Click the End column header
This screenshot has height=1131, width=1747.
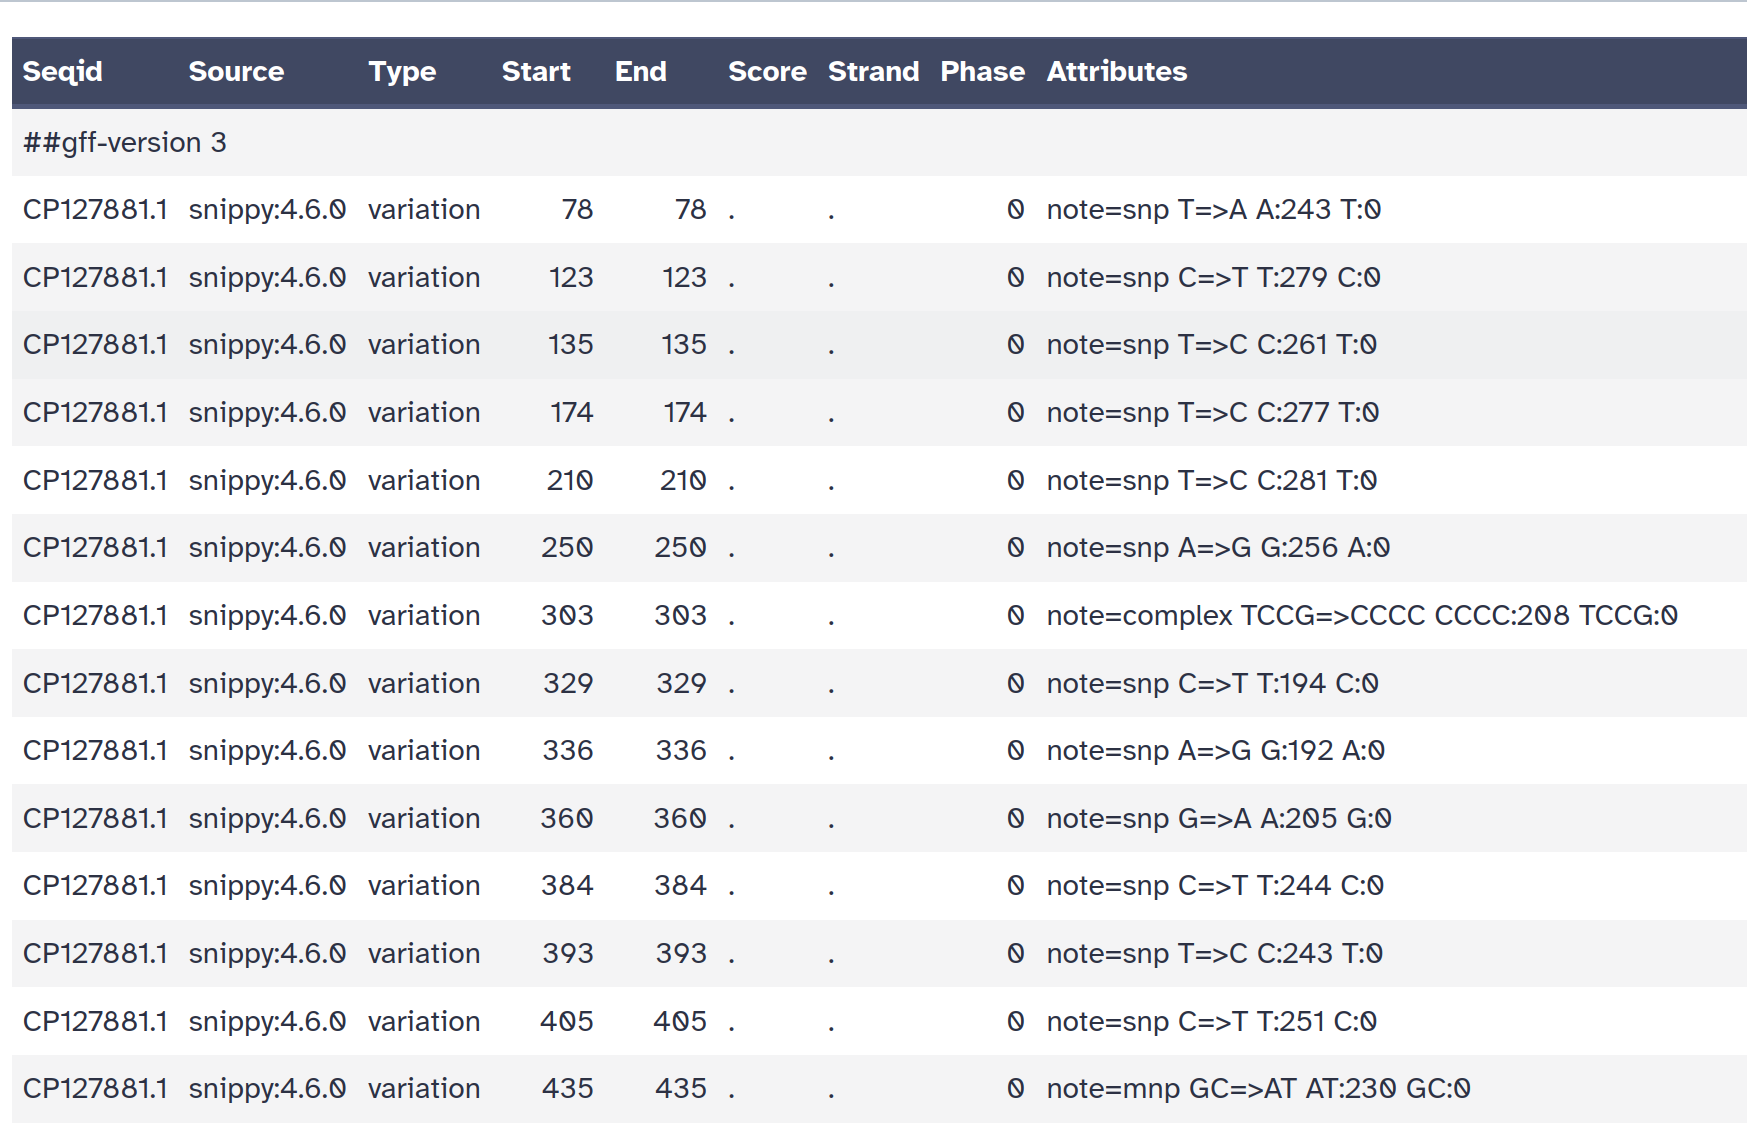coord(640,72)
